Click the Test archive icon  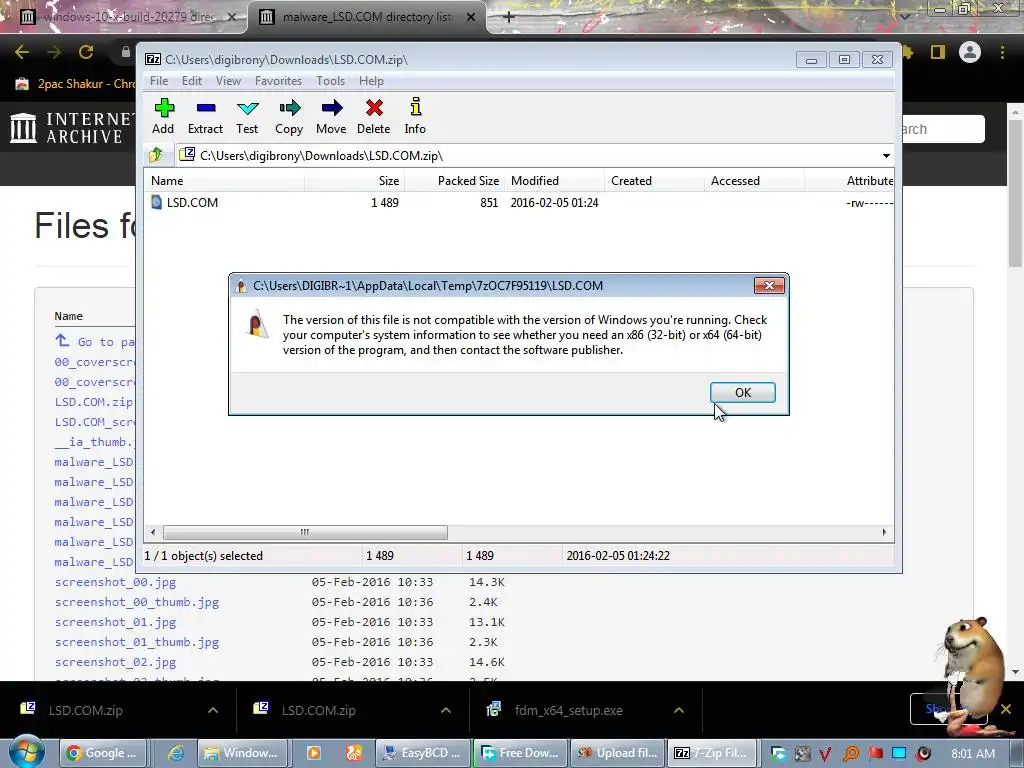[248, 108]
